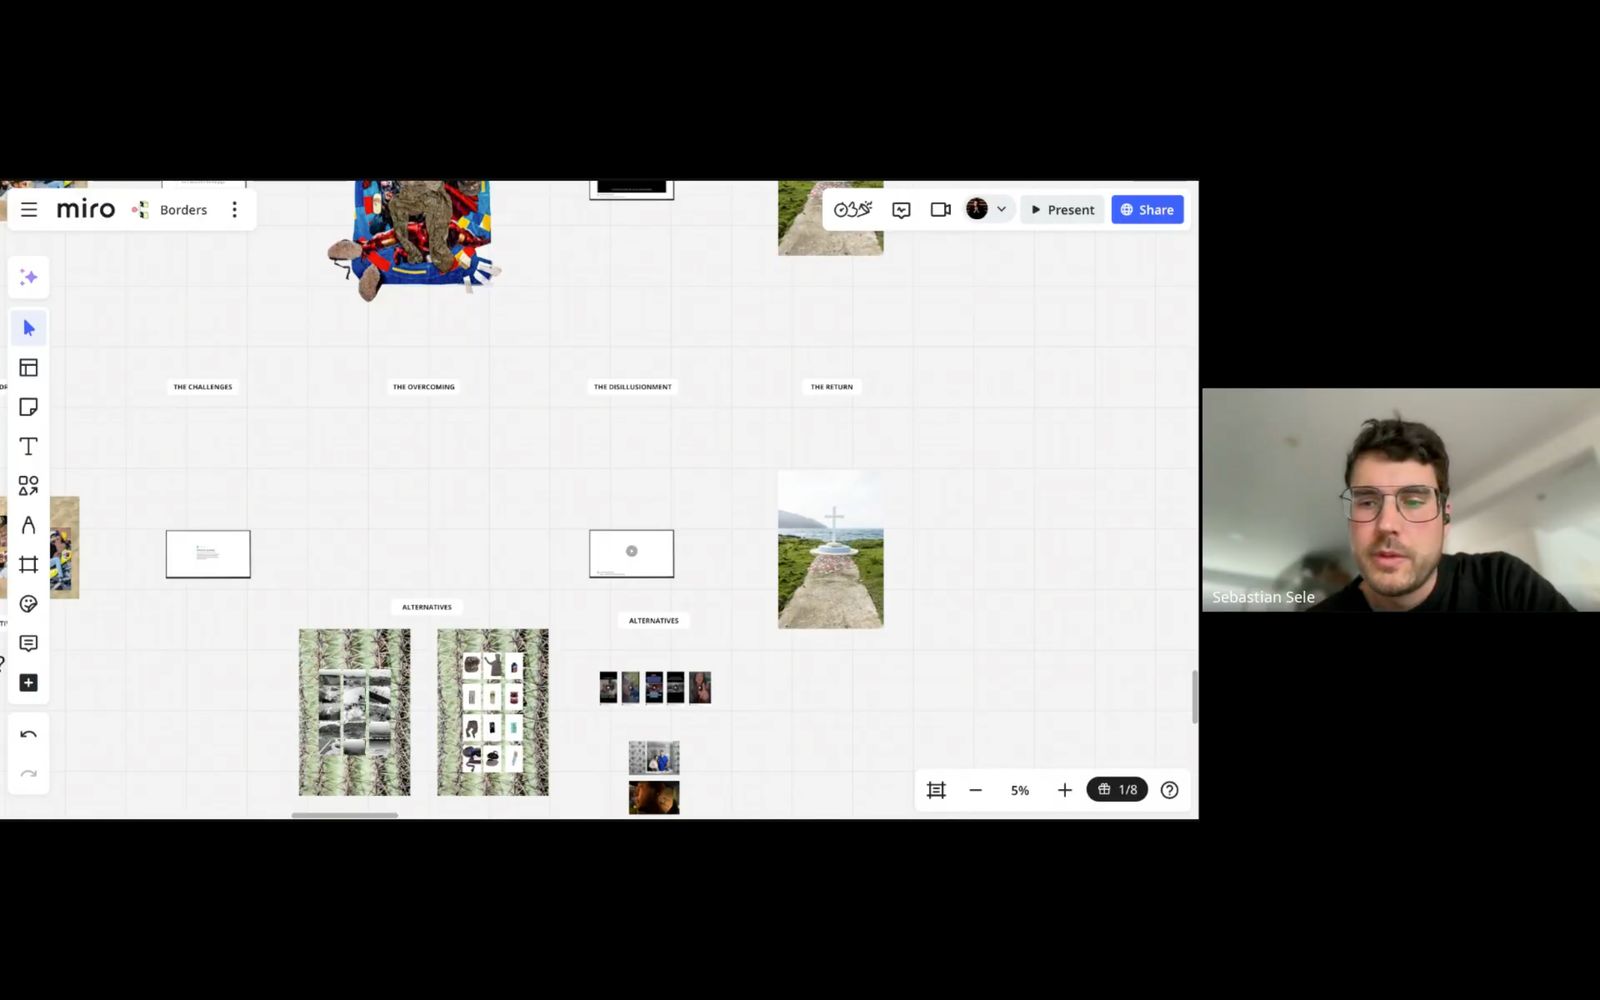Viewport: 1600px width, 1000px height.
Task: Toggle the timer and reactions tools
Action: coord(853,210)
